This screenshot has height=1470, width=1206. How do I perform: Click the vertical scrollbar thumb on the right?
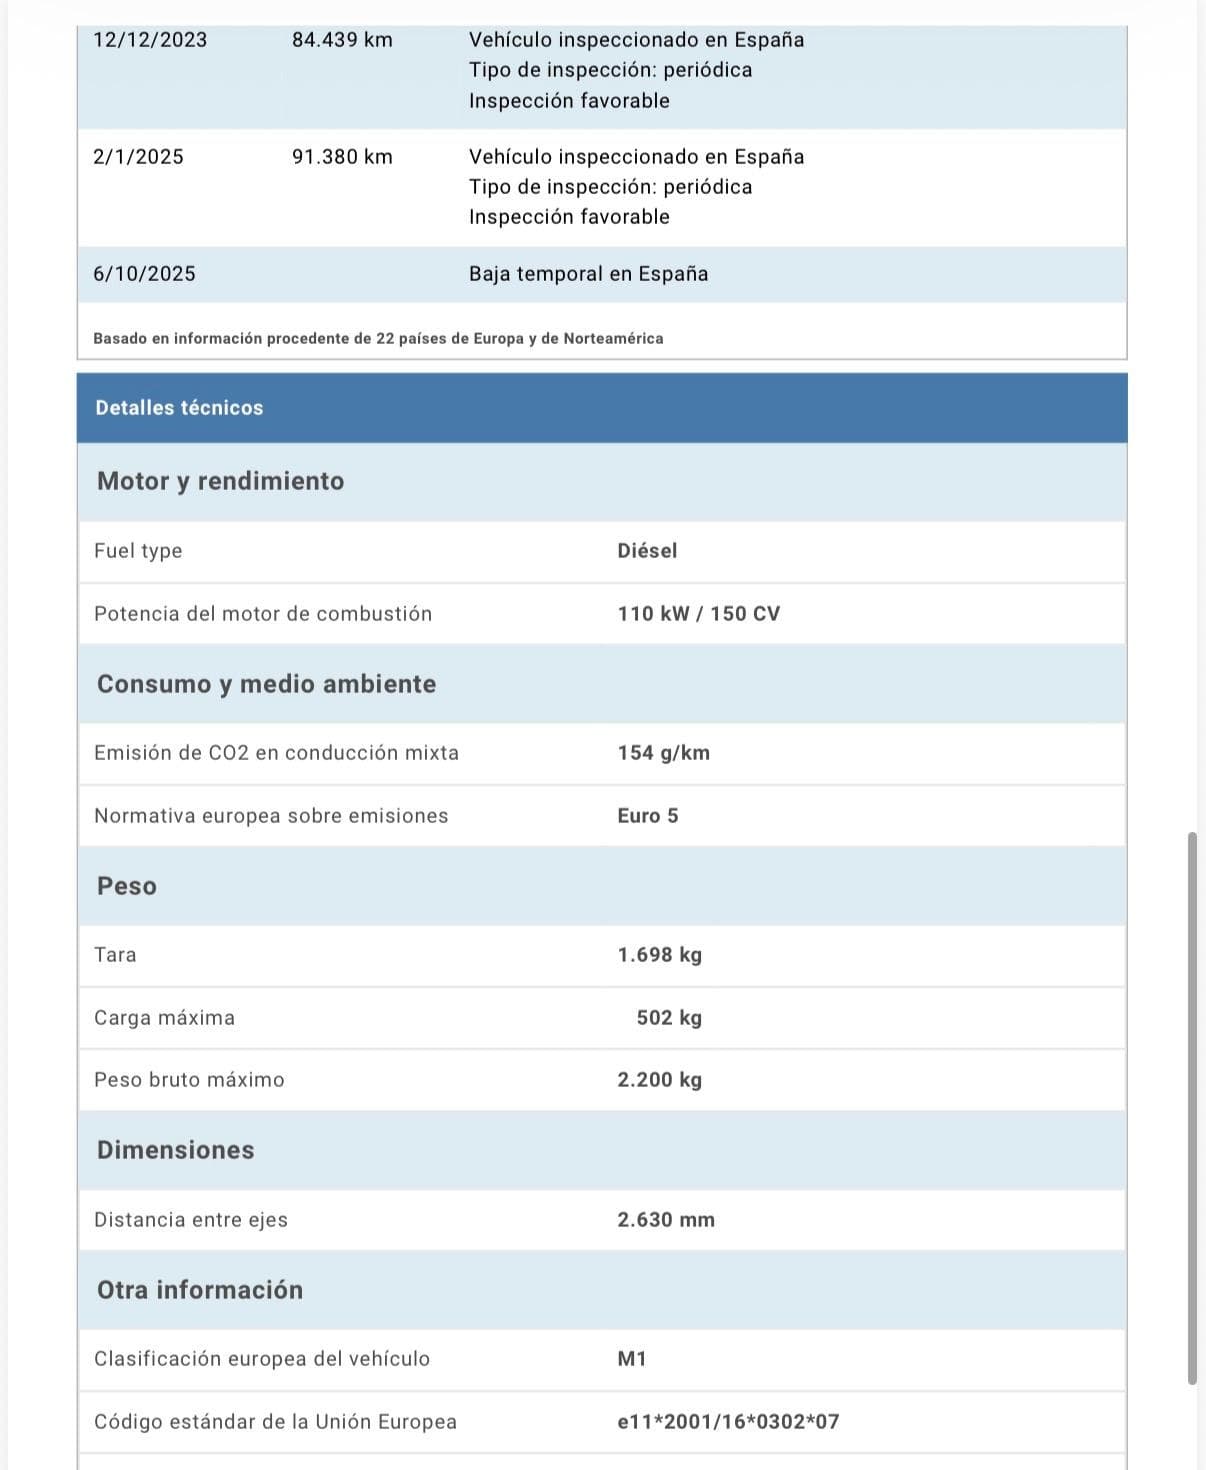[1191, 1108]
